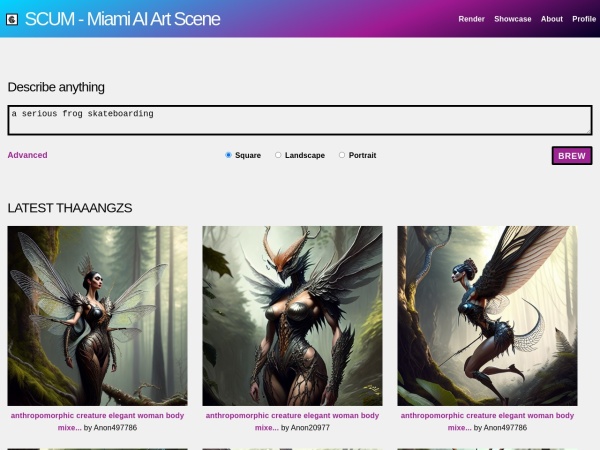Open the Showcase page

512,19
